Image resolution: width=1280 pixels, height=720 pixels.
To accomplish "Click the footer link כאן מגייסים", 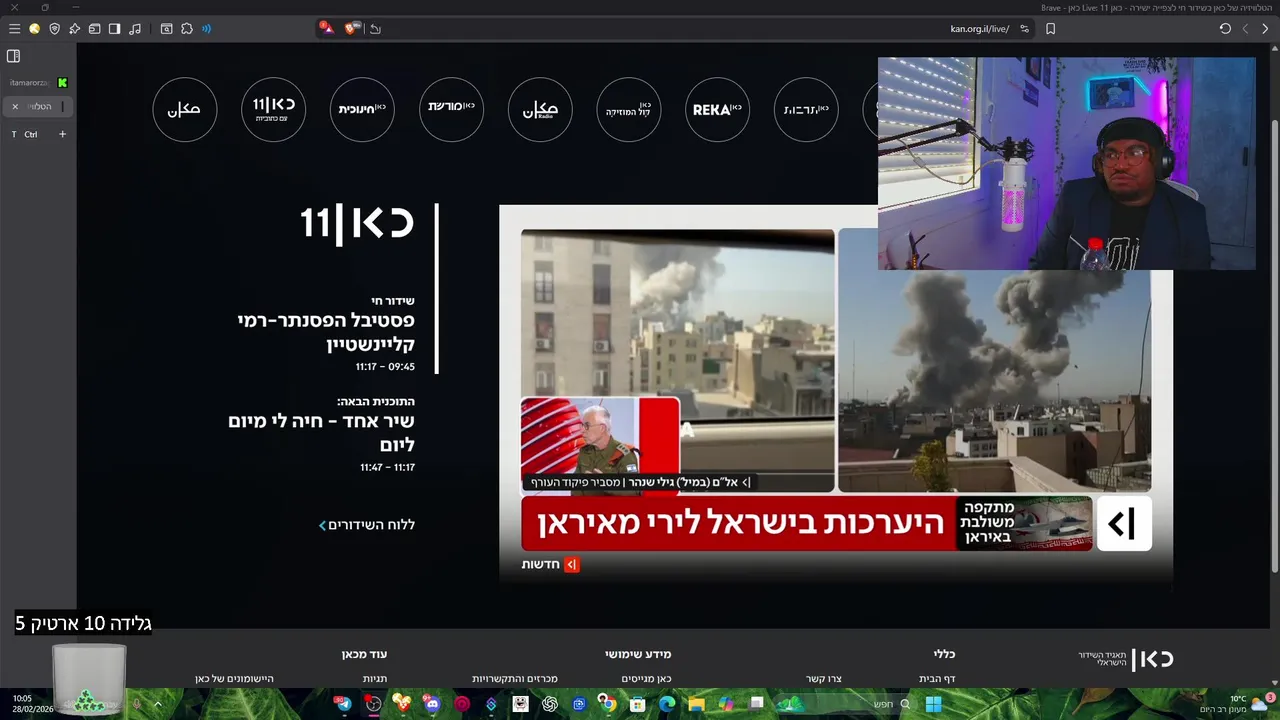I will click(x=646, y=679).
